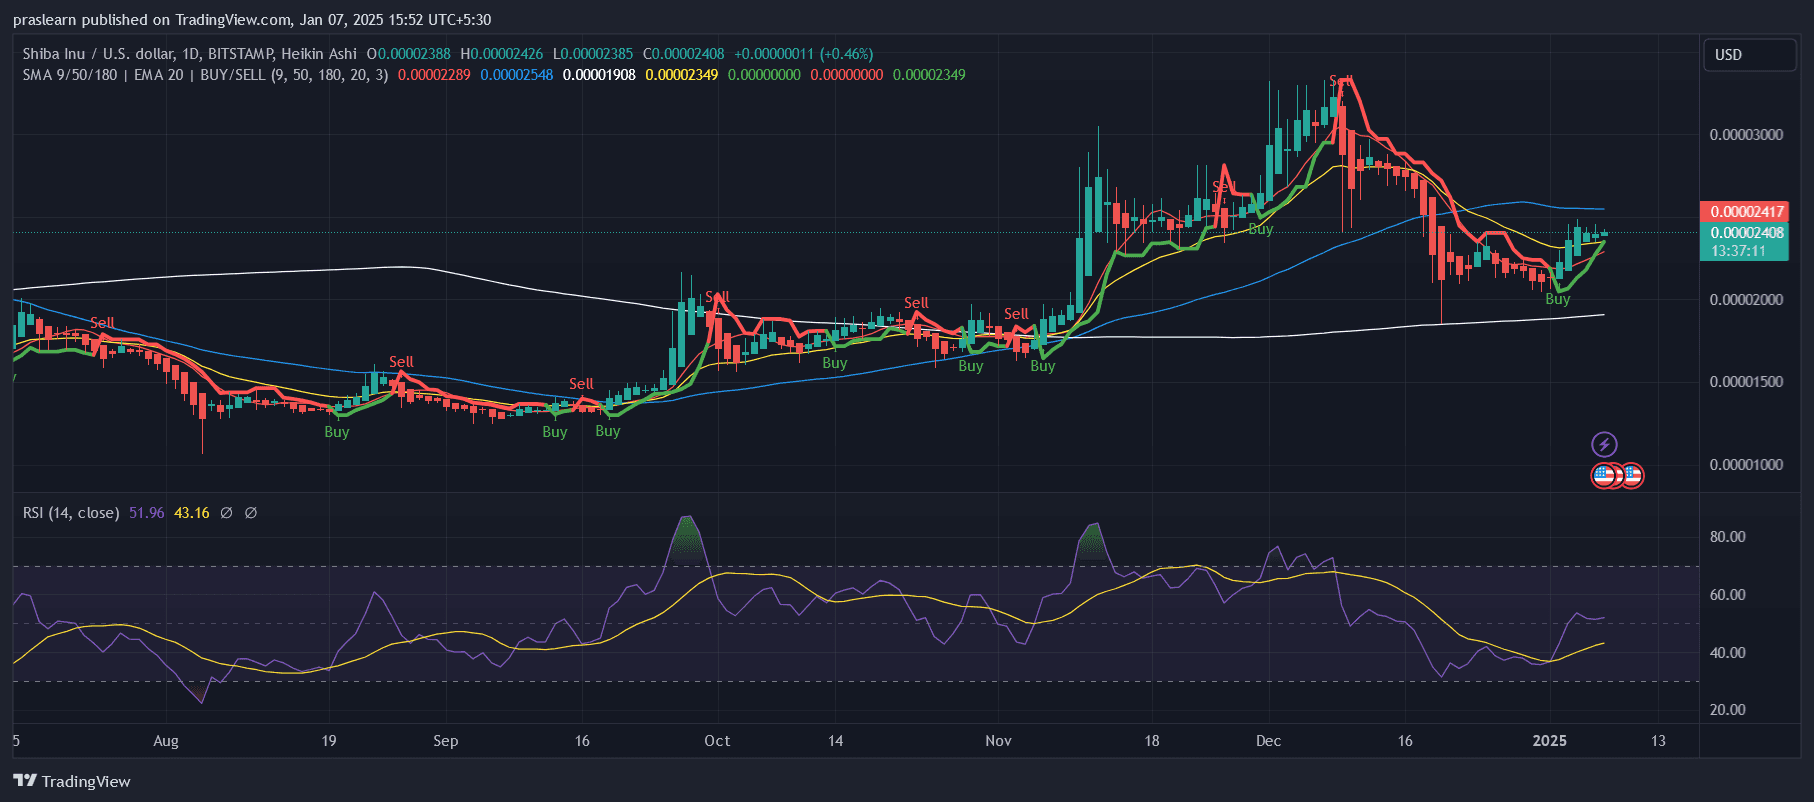Click the 'RSI (14, close)' indicator label
This screenshot has height=802, width=1814.
click(x=71, y=513)
